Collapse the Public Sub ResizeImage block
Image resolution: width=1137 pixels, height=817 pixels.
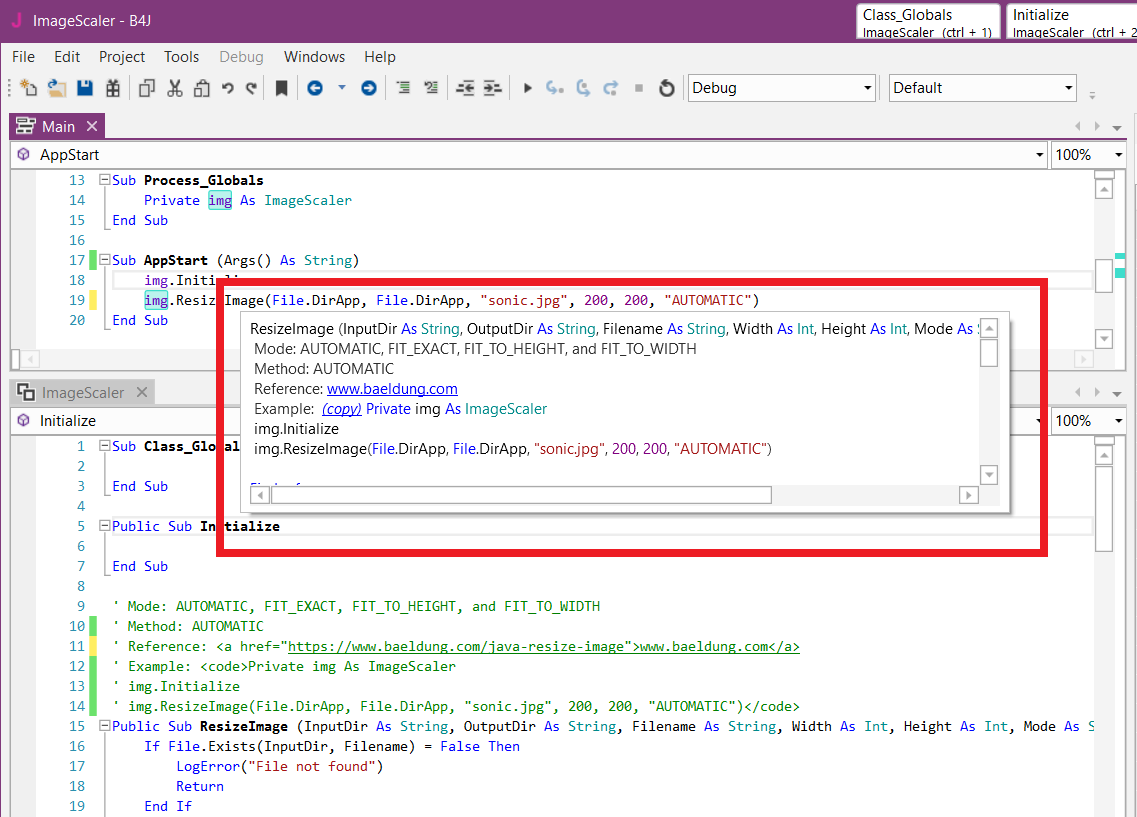click(x=104, y=727)
